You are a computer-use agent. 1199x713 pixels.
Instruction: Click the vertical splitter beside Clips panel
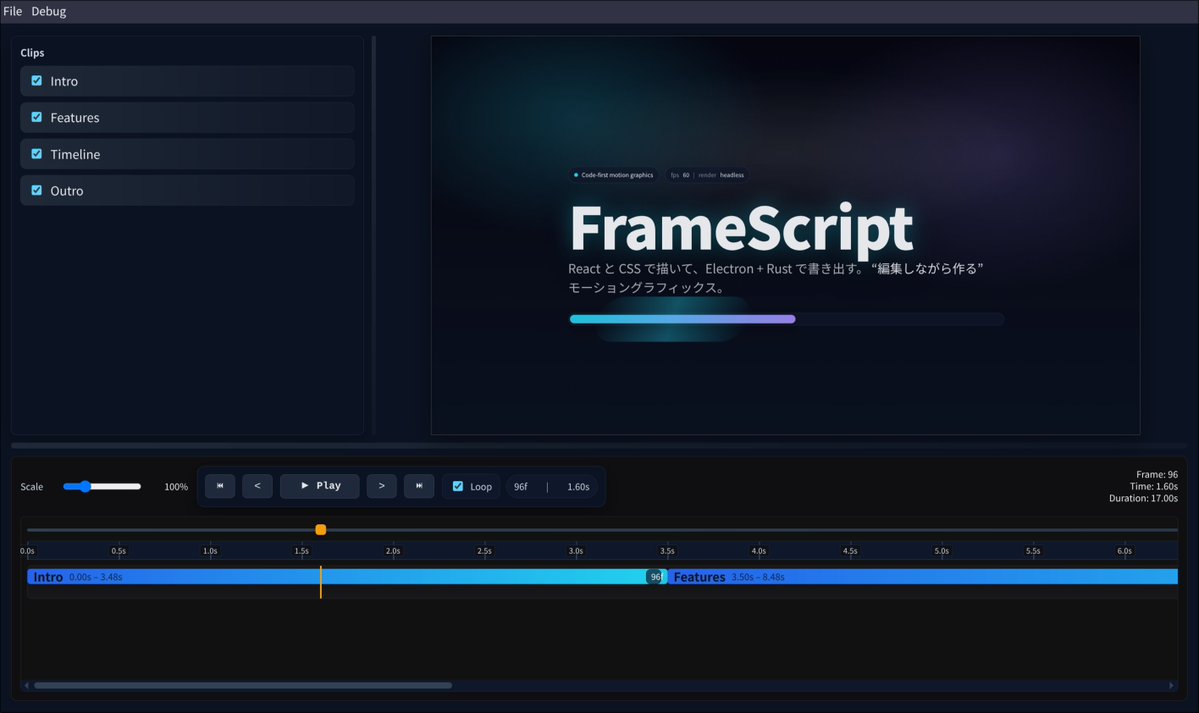coord(373,236)
